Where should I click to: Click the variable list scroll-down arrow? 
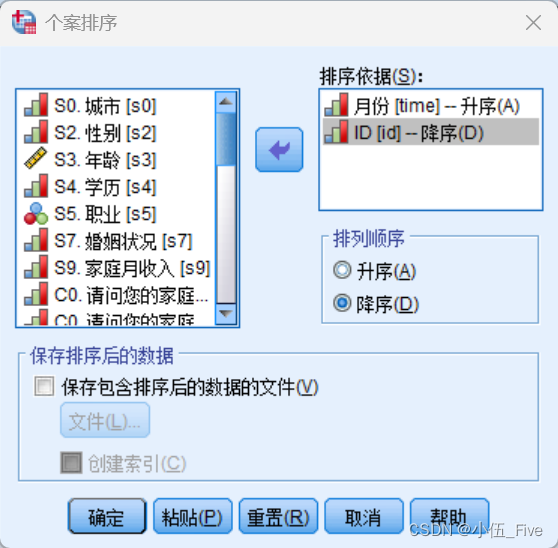click(x=226, y=314)
